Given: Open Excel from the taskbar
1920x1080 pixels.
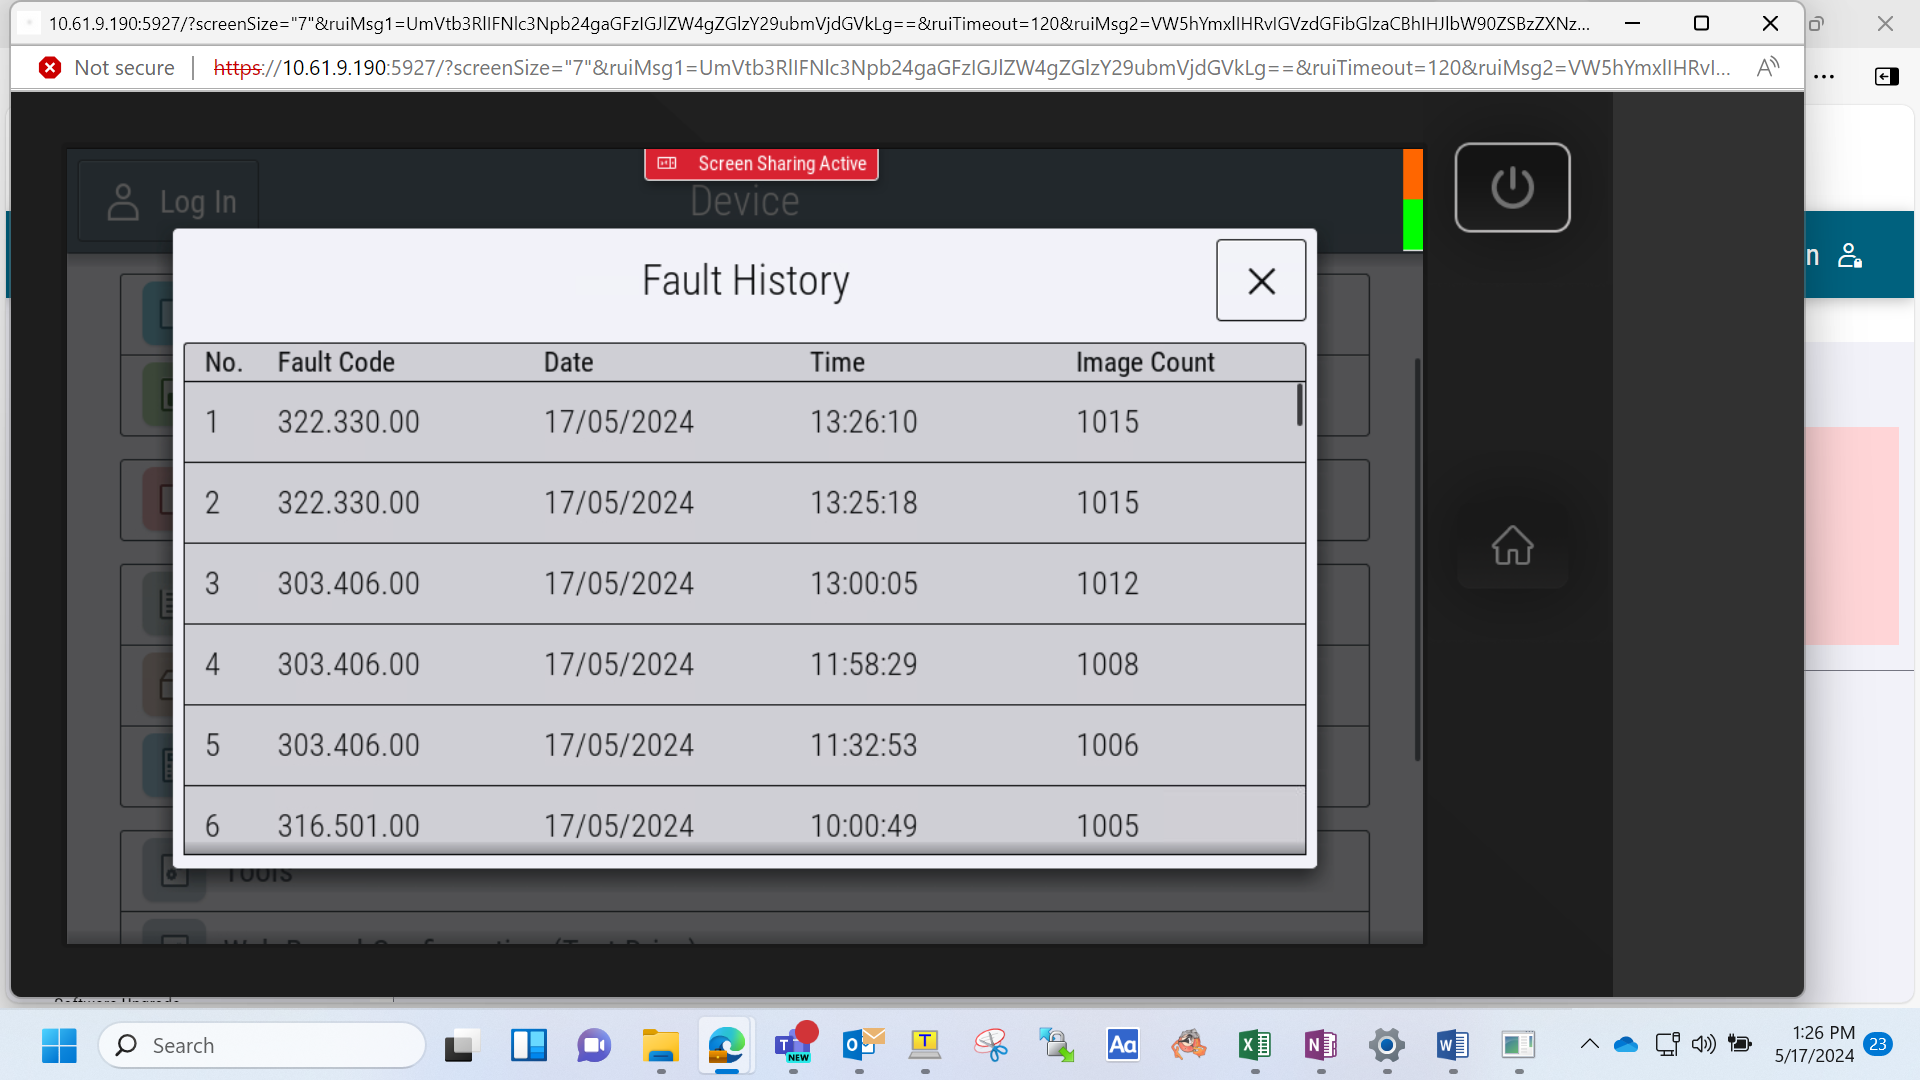Looking at the screenshot, I should pyautogui.click(x=1254, y=1045).
